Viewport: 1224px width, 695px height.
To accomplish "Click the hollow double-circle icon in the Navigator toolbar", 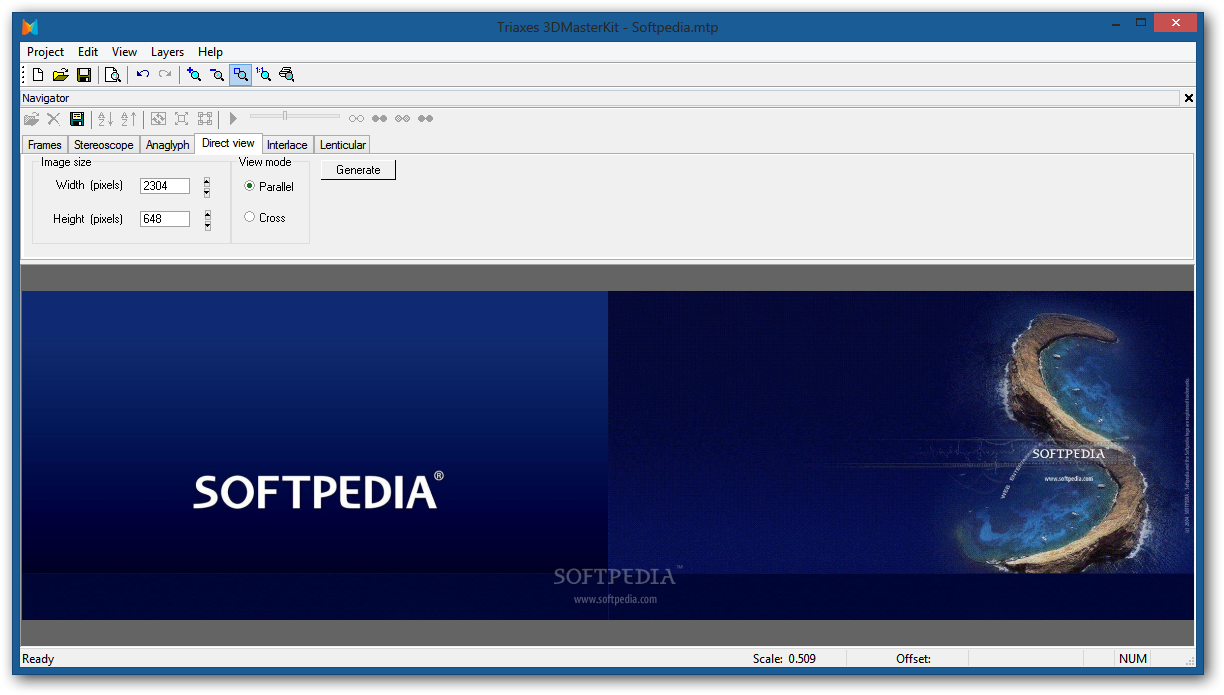I will click(x=356, y=119).
